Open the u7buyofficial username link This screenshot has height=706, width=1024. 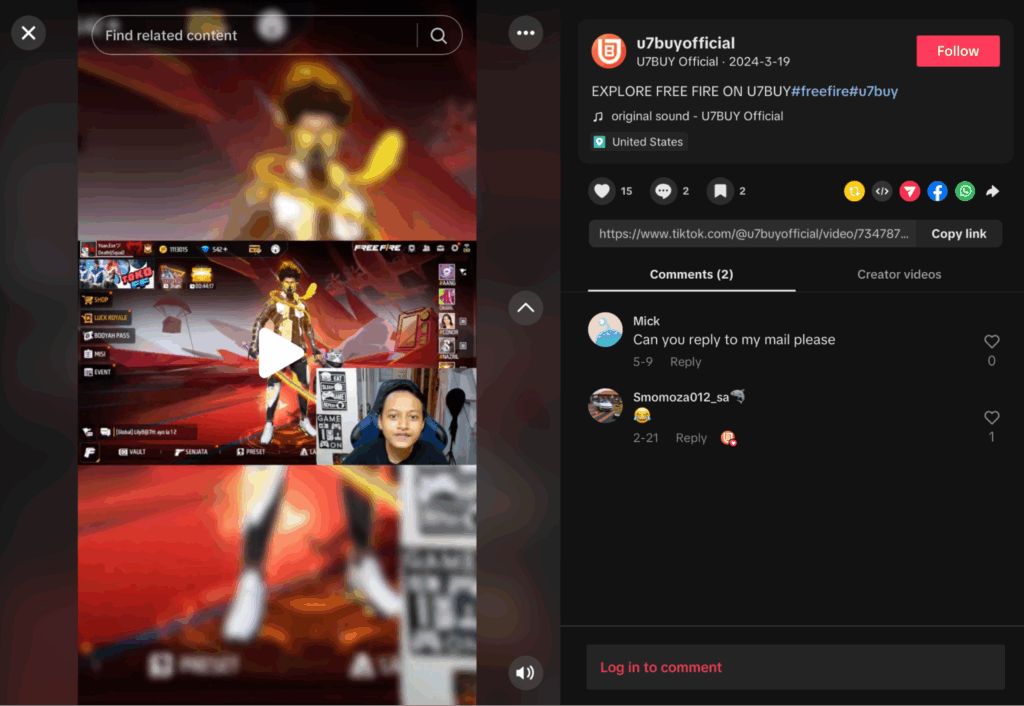coord(686,43)
